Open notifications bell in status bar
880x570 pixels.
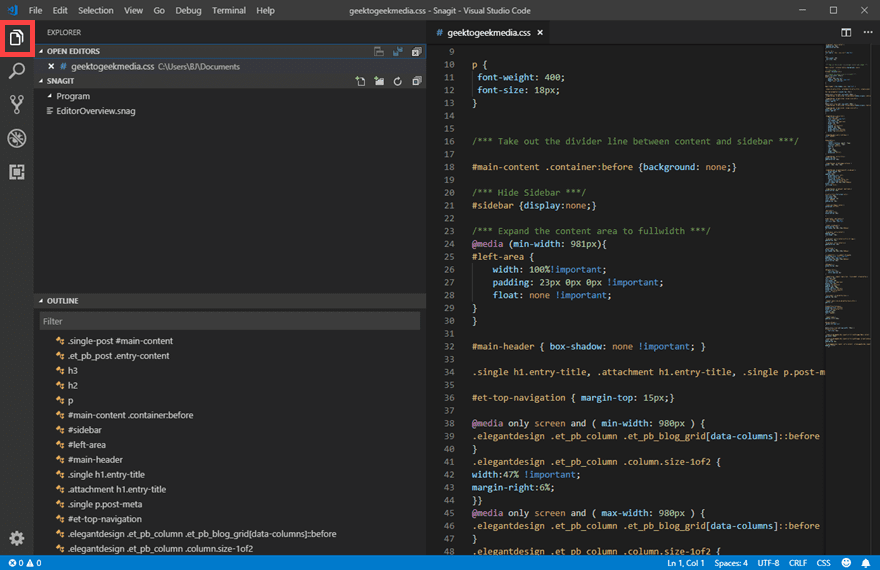[x=866, y=563]
